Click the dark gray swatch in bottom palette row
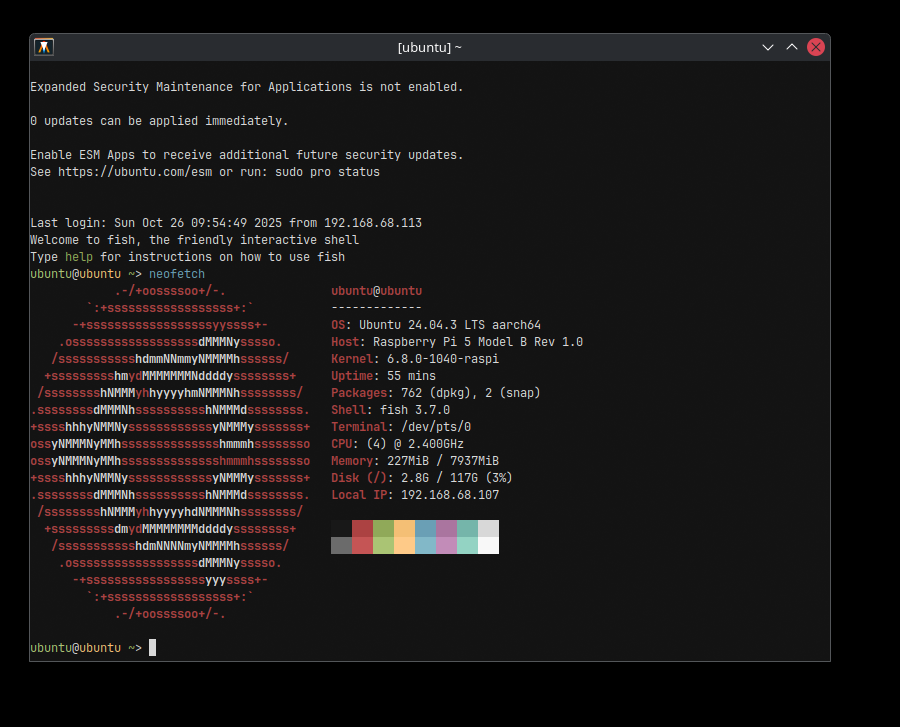The width and height of the screenshot is (900, 727). 342,546
